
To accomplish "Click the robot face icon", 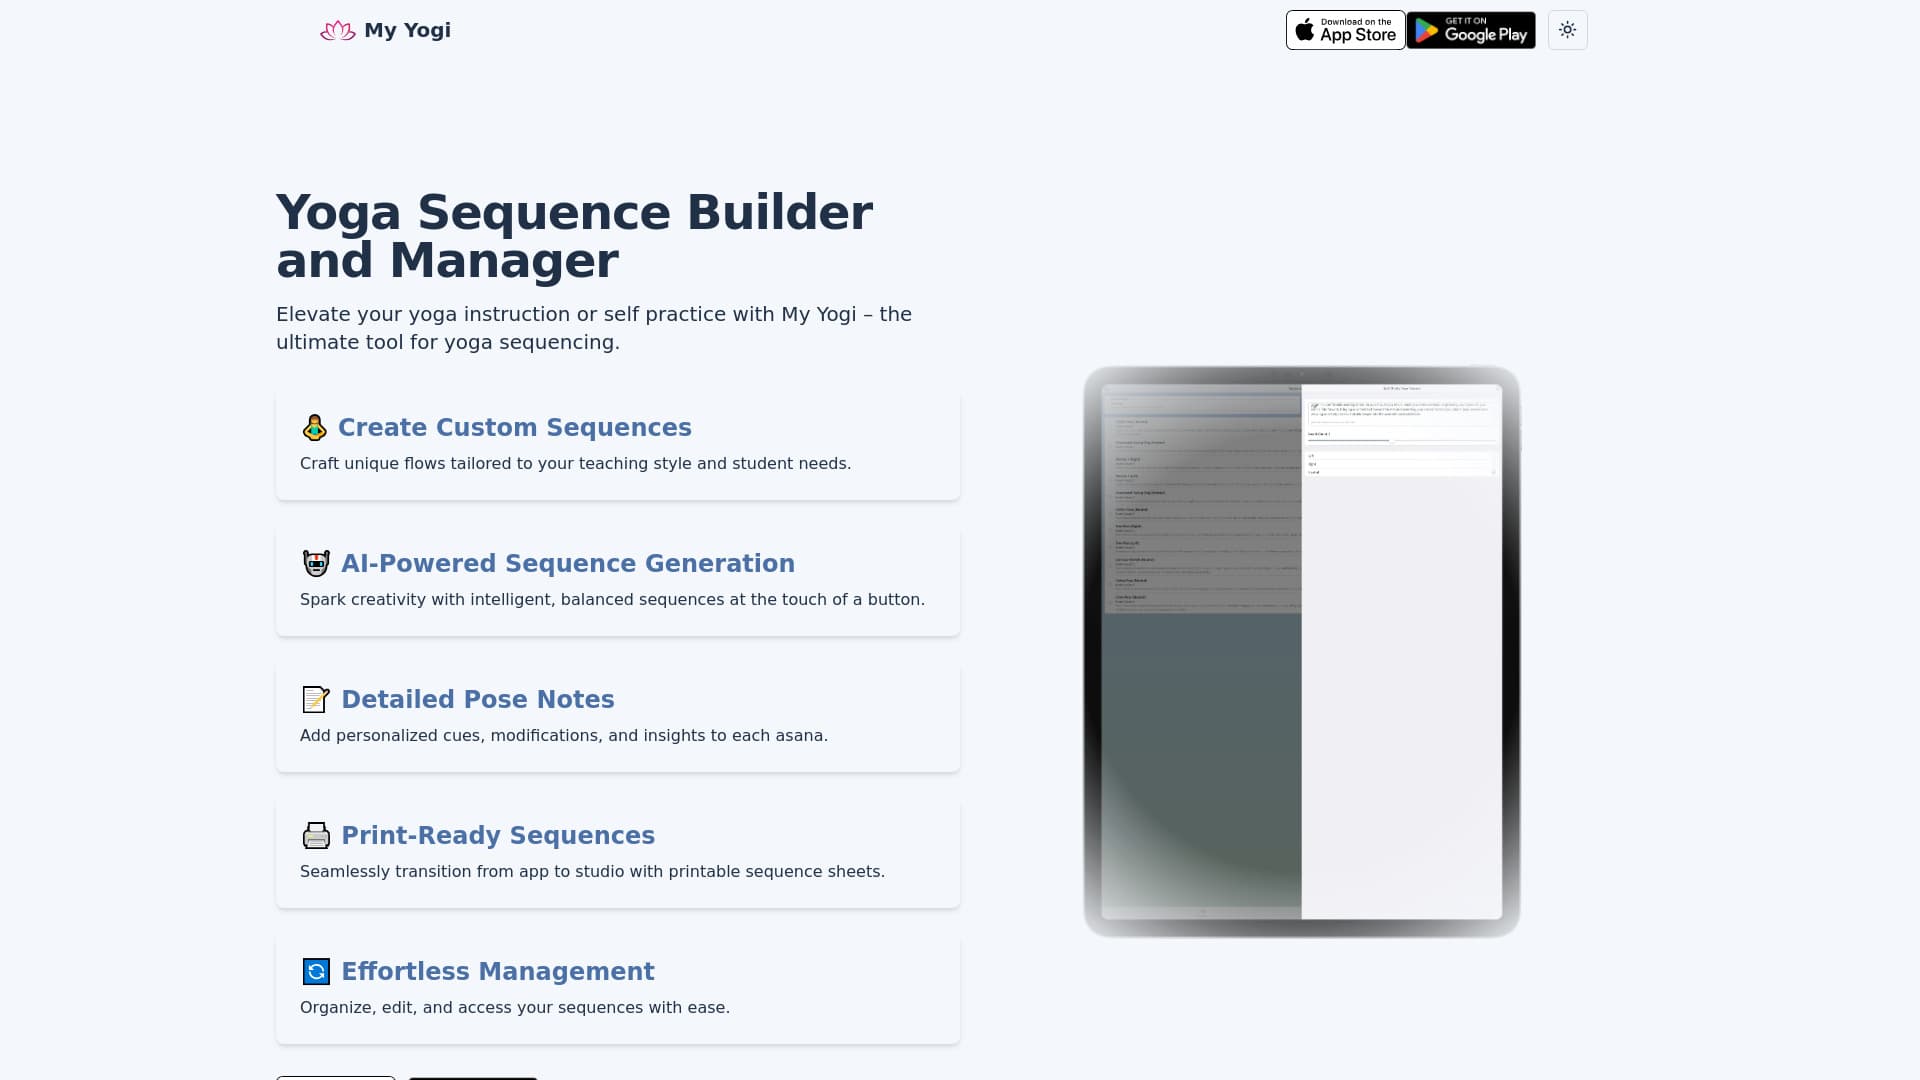I will (316, 564).
